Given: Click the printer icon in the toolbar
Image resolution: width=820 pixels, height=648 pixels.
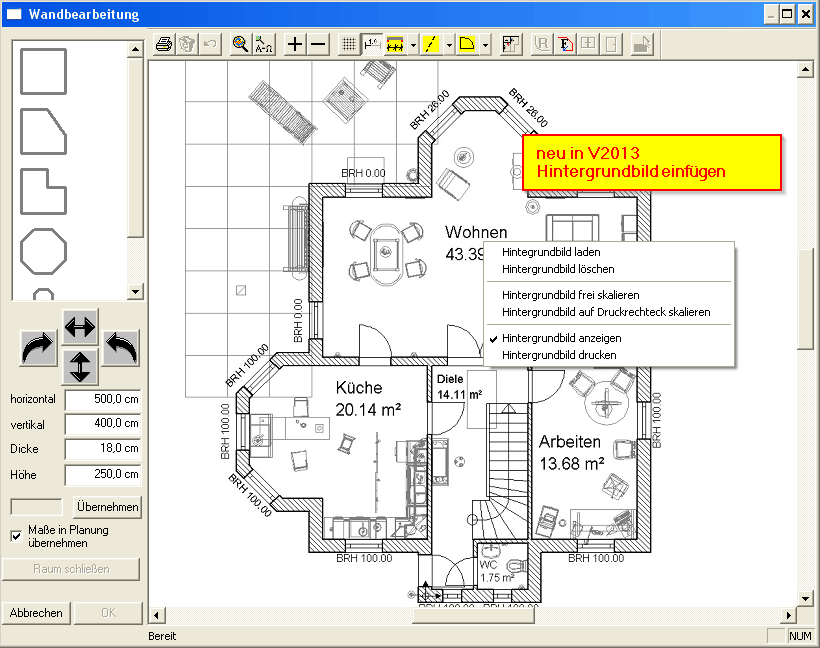Looking at the screenshot, I should [x=165, y=44].
